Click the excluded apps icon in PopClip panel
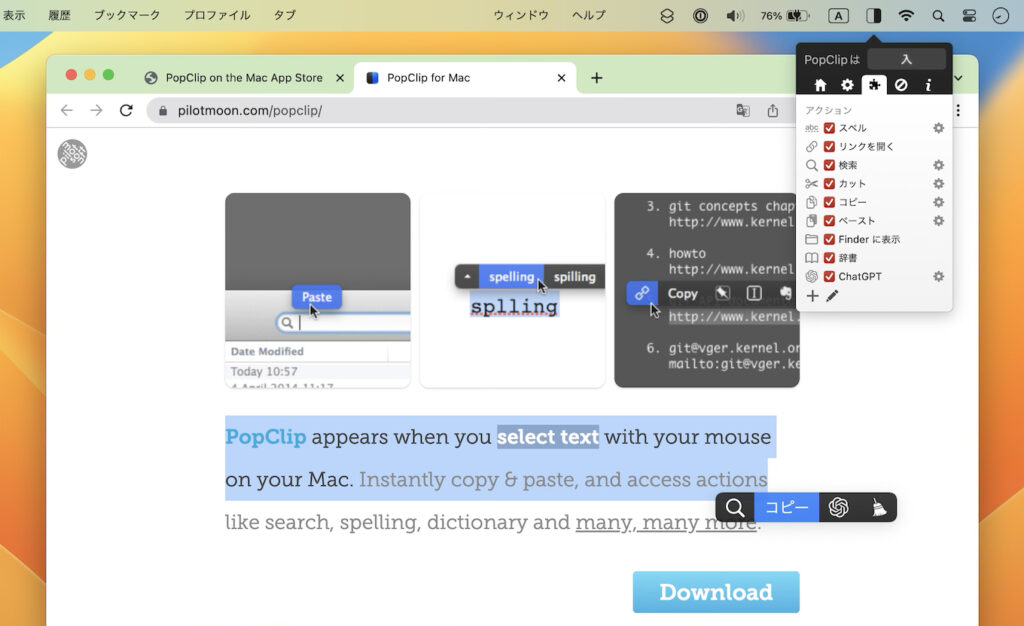This screenshot has width=1024, height=626. click(x=901, y=85)
